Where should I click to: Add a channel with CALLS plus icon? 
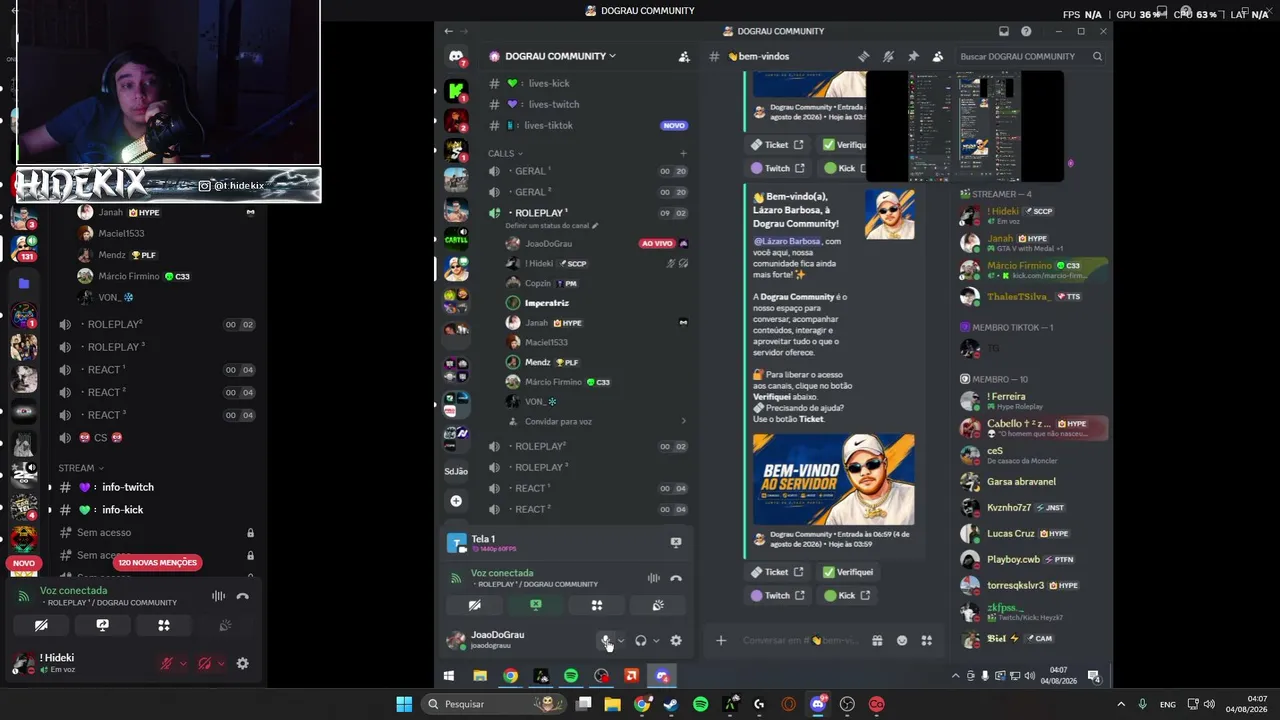click(x=683, y=153)
